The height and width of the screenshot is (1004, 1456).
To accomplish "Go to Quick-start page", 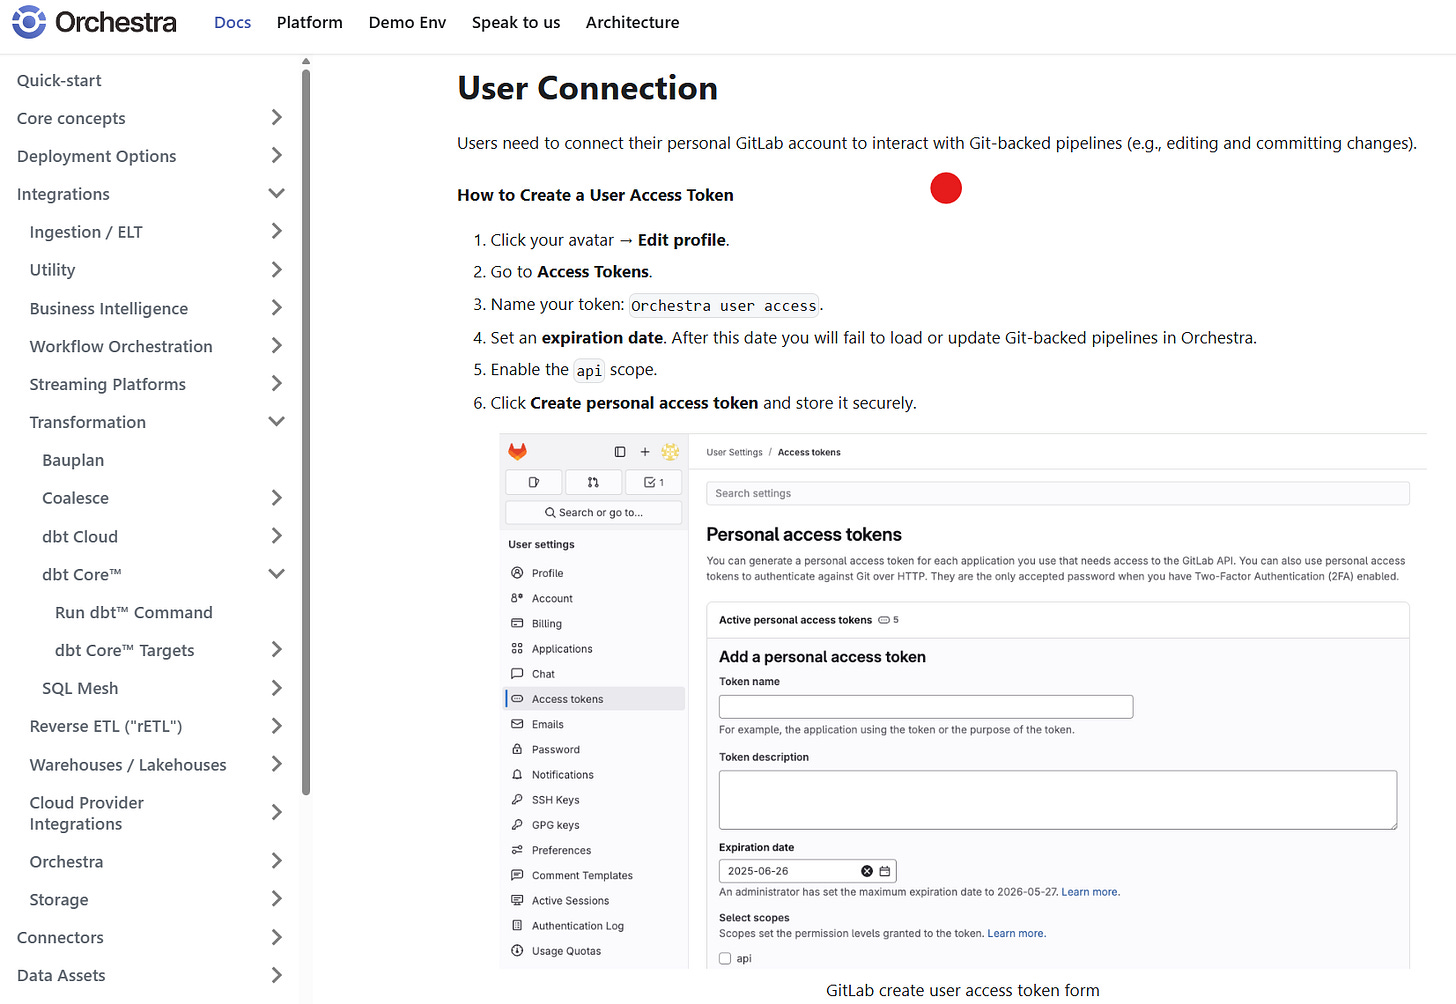I will coord(59,80).
